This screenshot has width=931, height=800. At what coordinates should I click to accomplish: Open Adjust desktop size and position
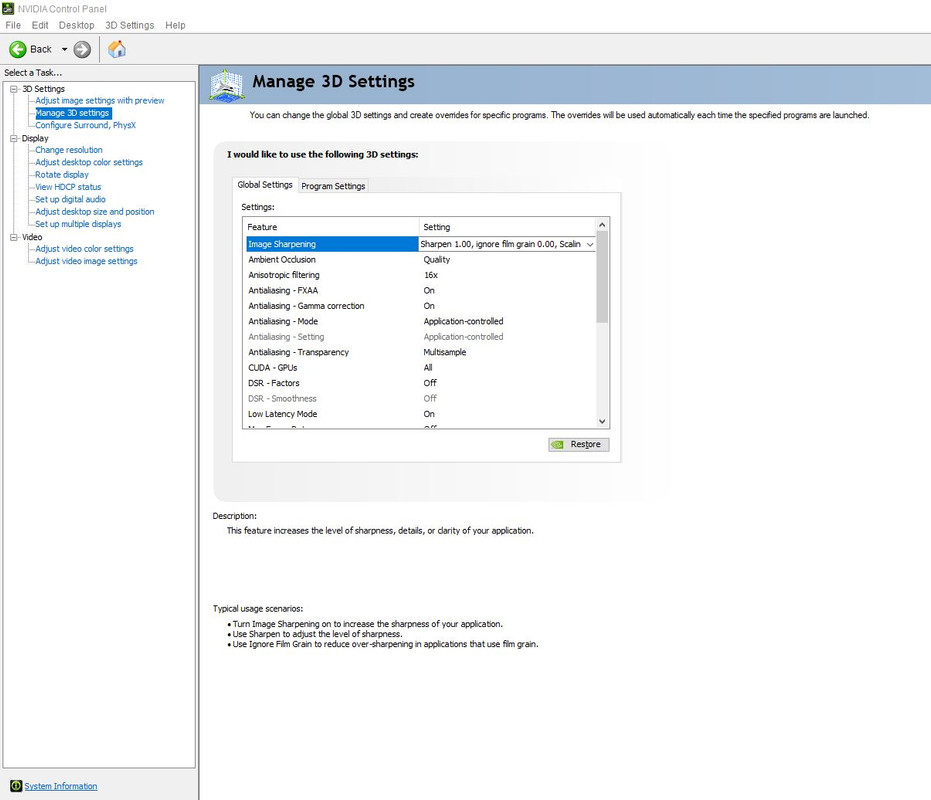tap(94, 211)
